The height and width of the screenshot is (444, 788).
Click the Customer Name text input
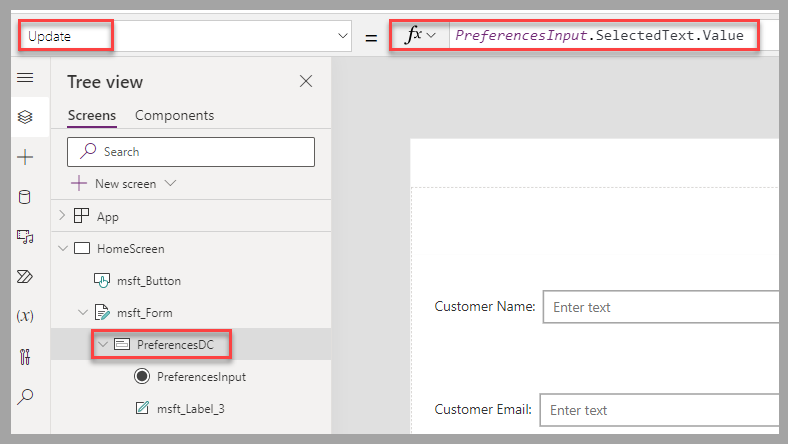pos(660,307)
